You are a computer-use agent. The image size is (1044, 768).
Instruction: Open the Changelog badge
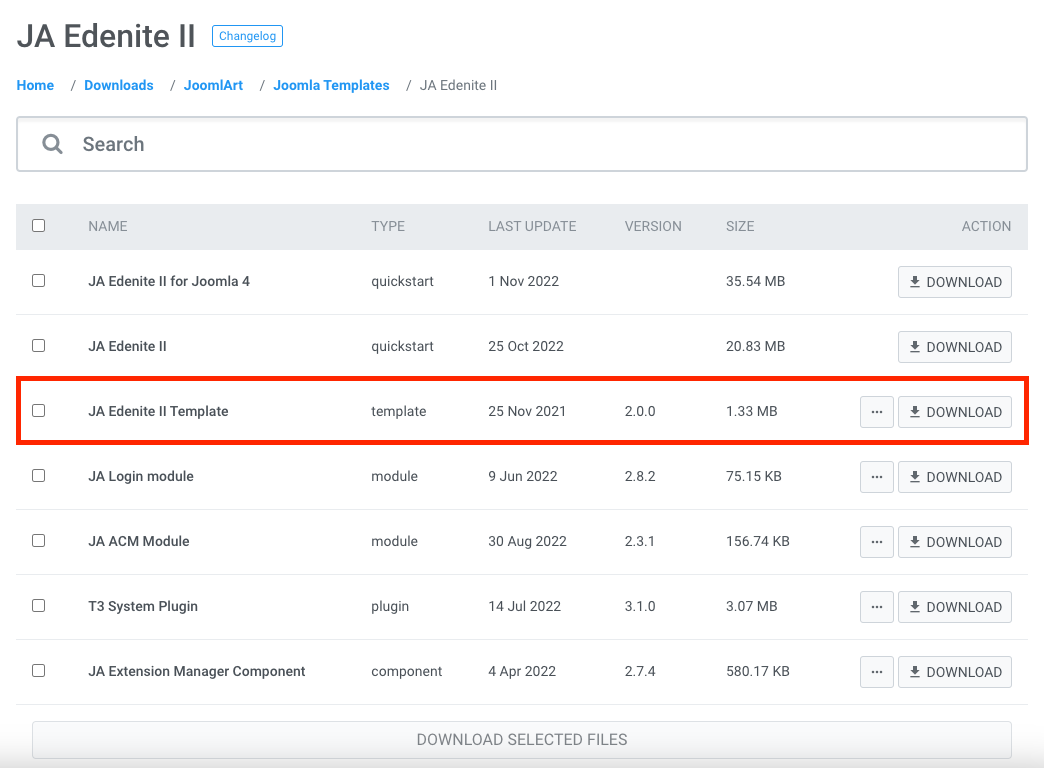coord(247,36)
